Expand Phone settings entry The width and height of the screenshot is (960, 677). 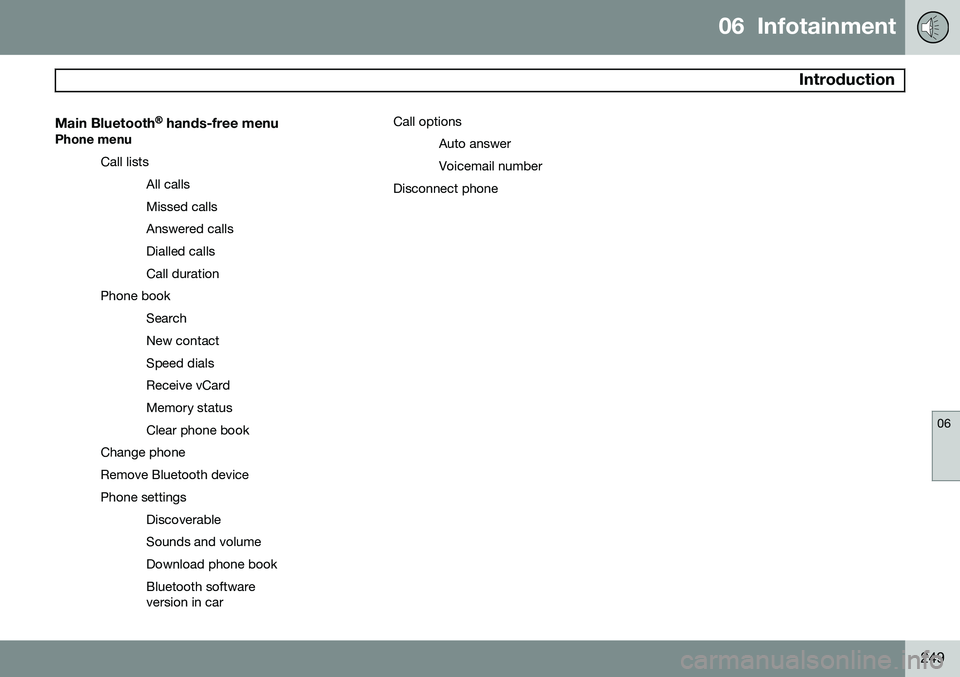(143, 497)
